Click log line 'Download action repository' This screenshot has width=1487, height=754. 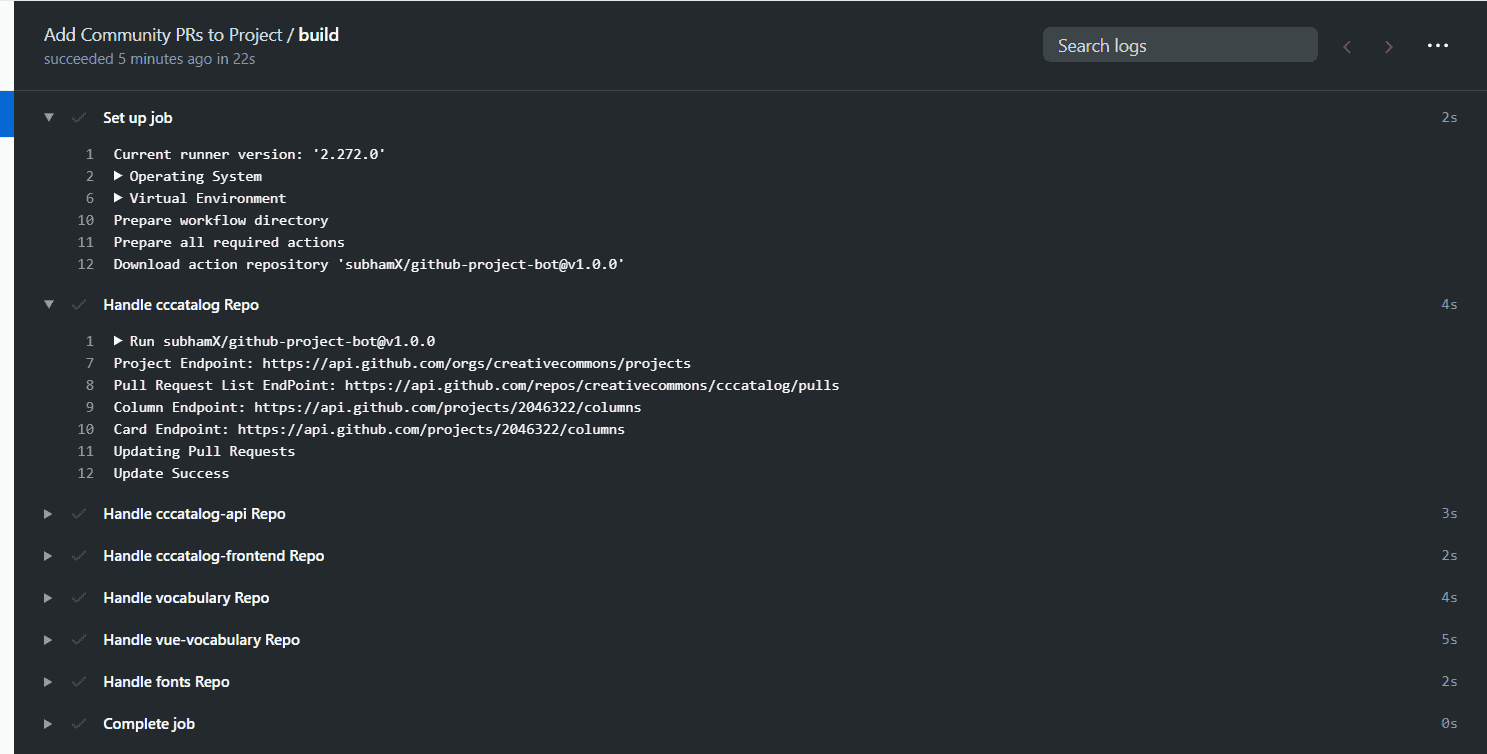click(x=369, y=264)
